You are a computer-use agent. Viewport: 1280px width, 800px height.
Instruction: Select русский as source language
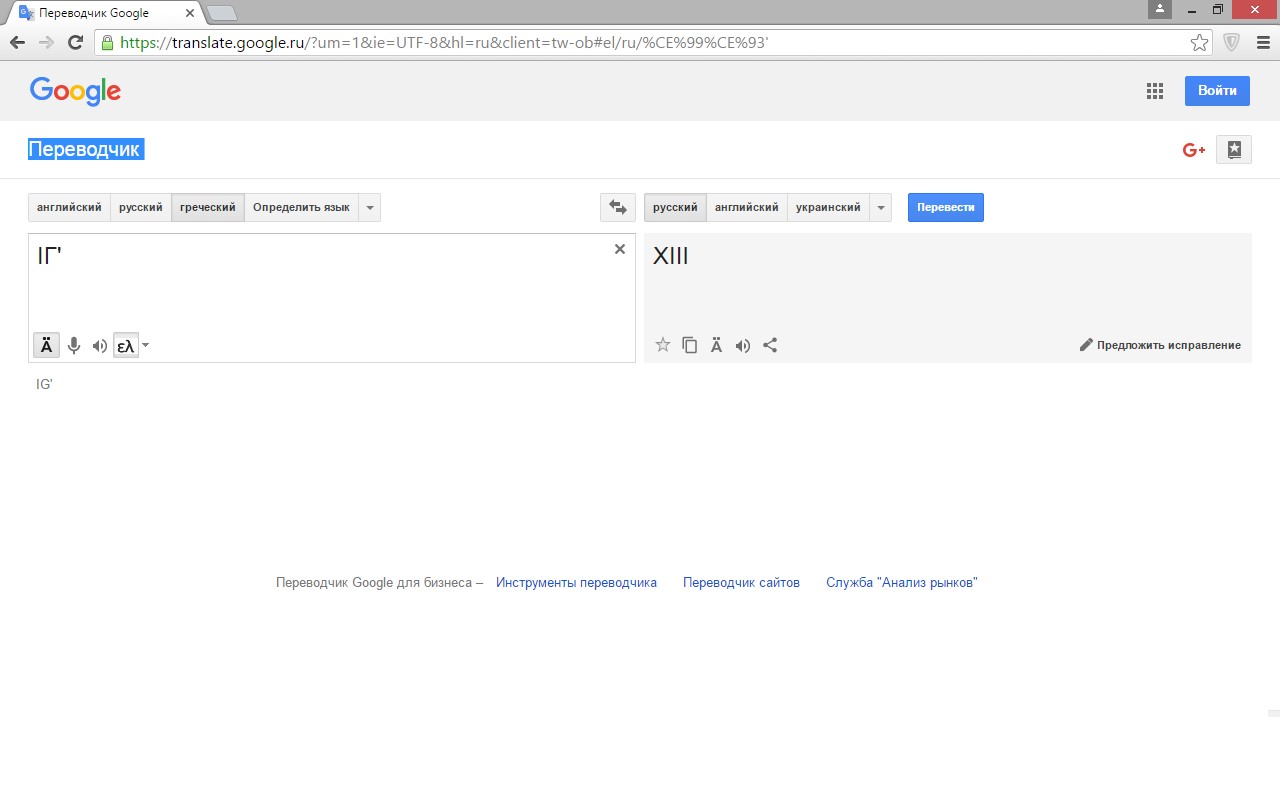(x=141, y=208)
